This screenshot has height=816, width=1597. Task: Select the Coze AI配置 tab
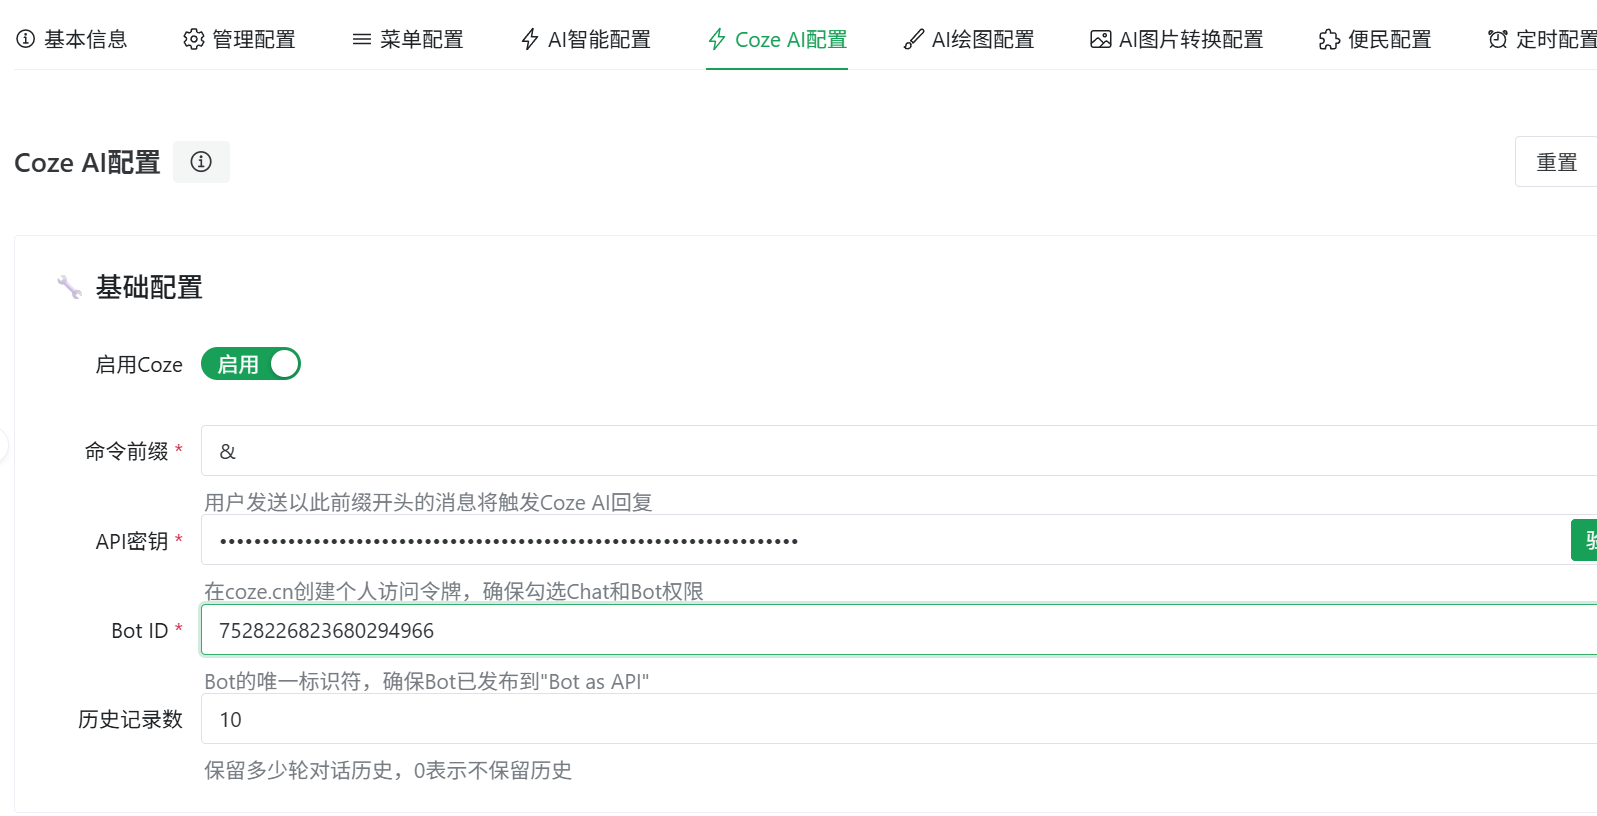[x=777, y=39]
